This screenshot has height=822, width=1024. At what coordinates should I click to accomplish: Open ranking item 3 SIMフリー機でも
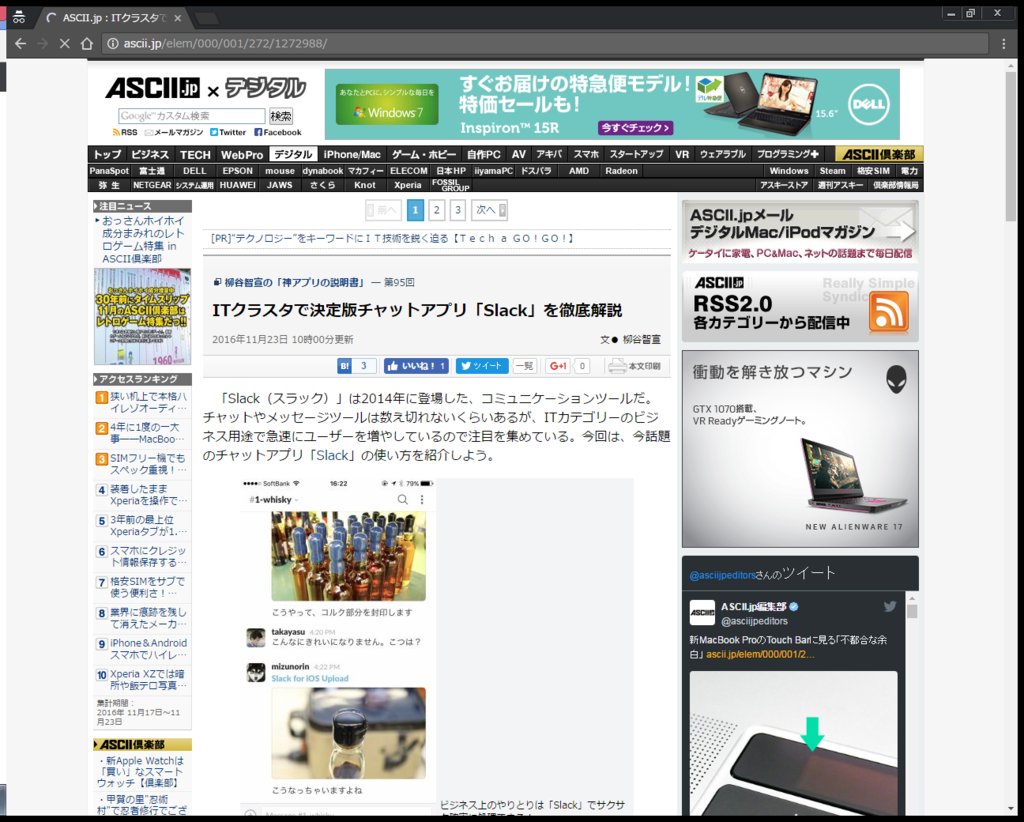tap(148, 464)
